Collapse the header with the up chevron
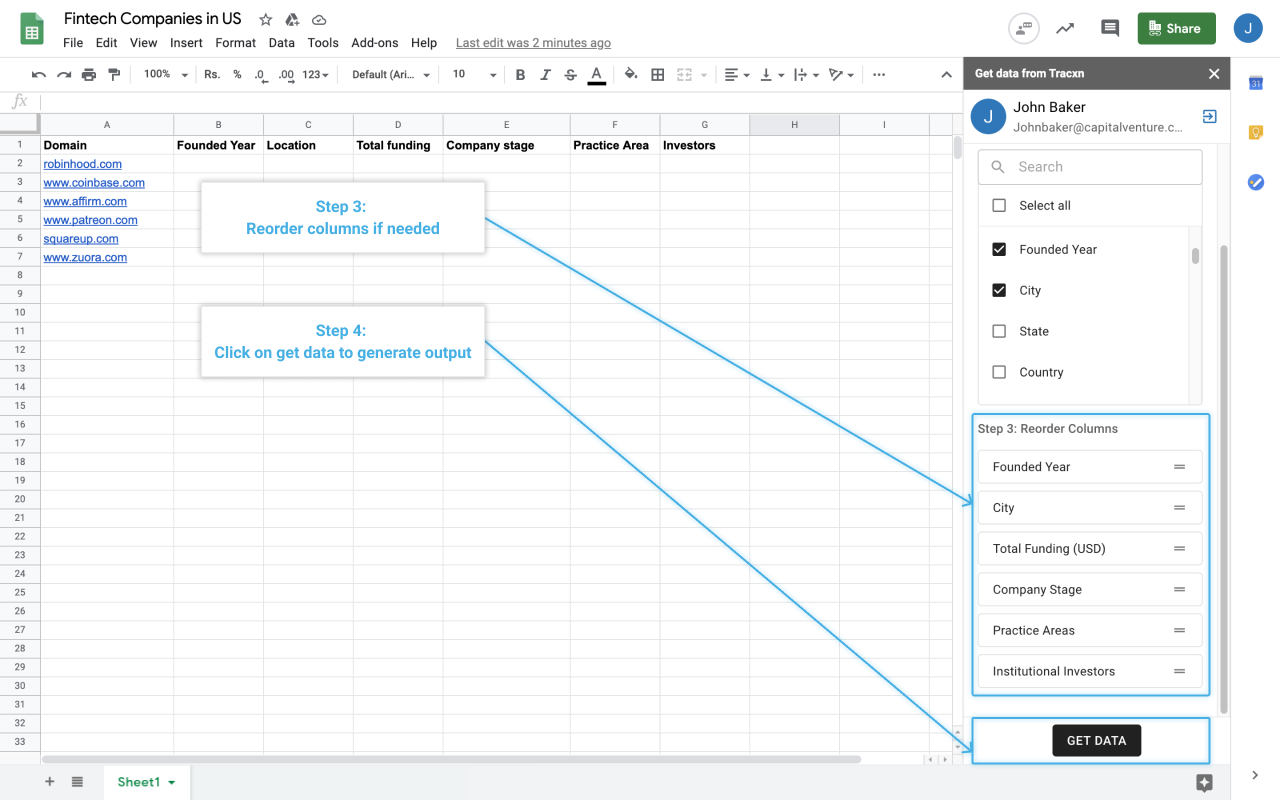The width and height of the screenshot is (1280, 800). (x=946, y=75)
